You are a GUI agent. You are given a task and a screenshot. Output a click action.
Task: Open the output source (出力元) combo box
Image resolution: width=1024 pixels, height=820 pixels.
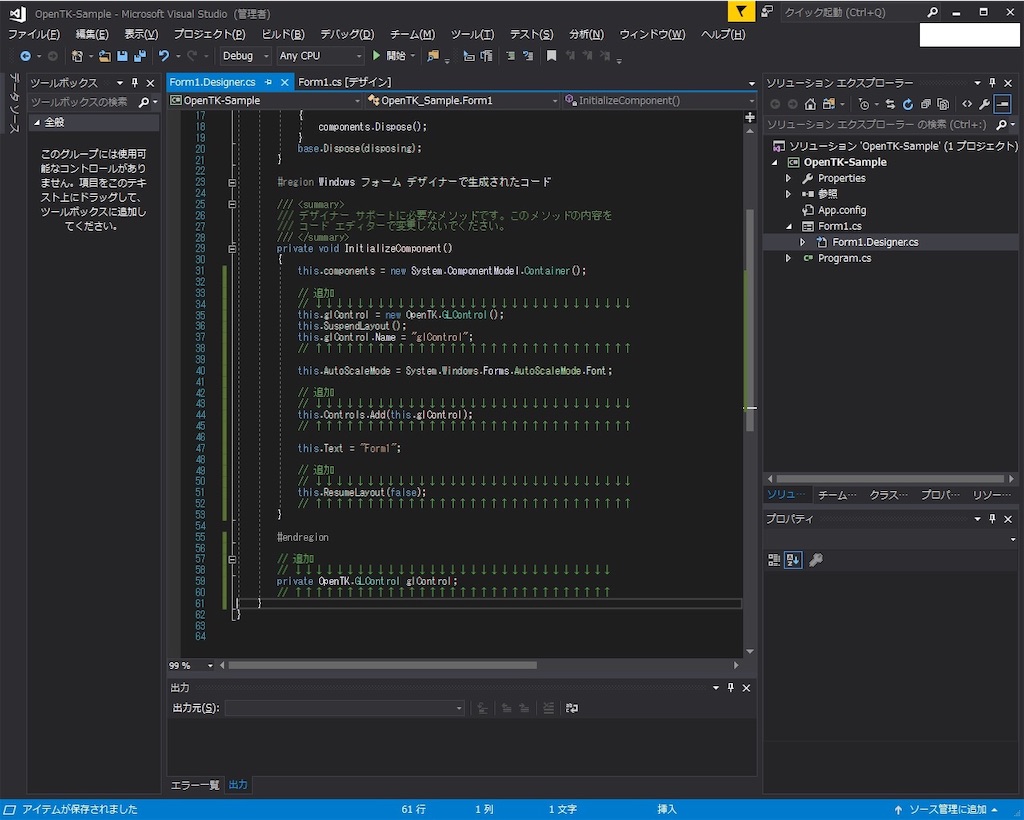click(x=345, y=708)
